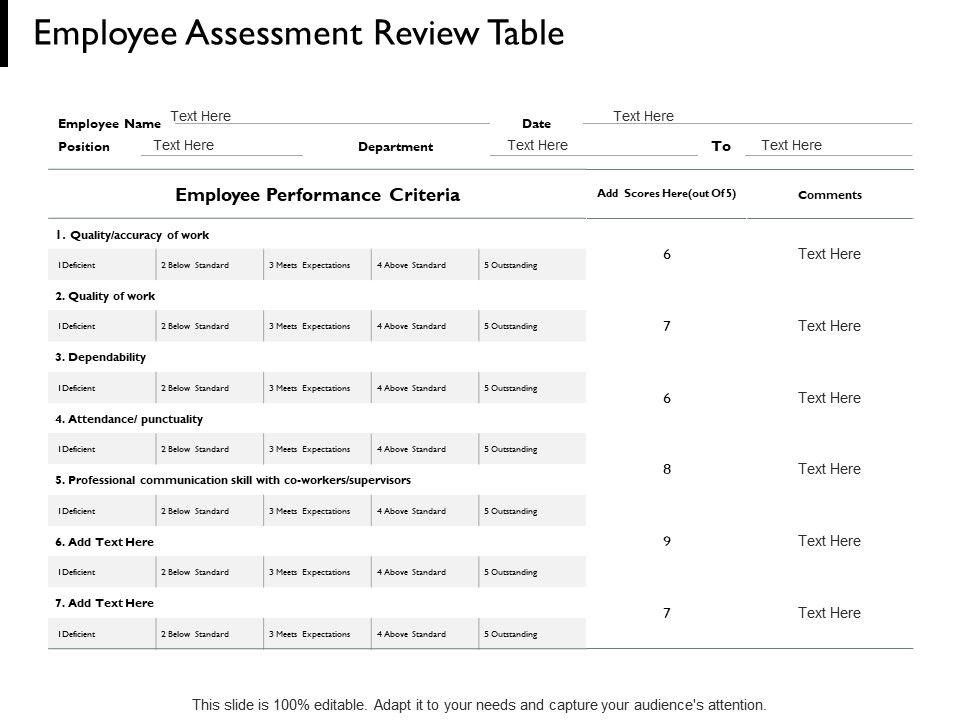Select '2 Below Standard' under Professional communication skill

point(195,511)
